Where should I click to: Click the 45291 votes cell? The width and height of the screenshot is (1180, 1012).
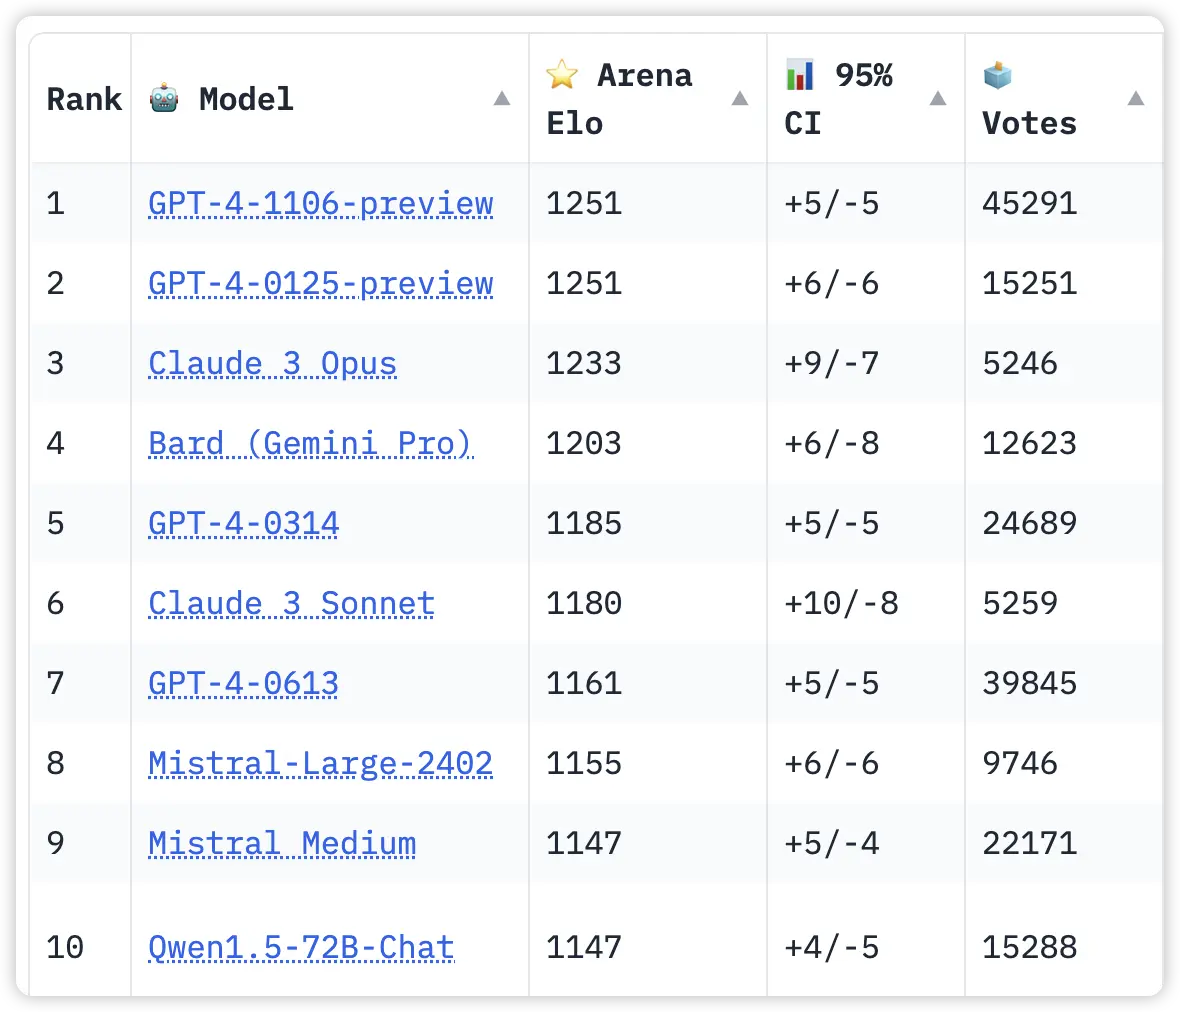(1030, 203)
